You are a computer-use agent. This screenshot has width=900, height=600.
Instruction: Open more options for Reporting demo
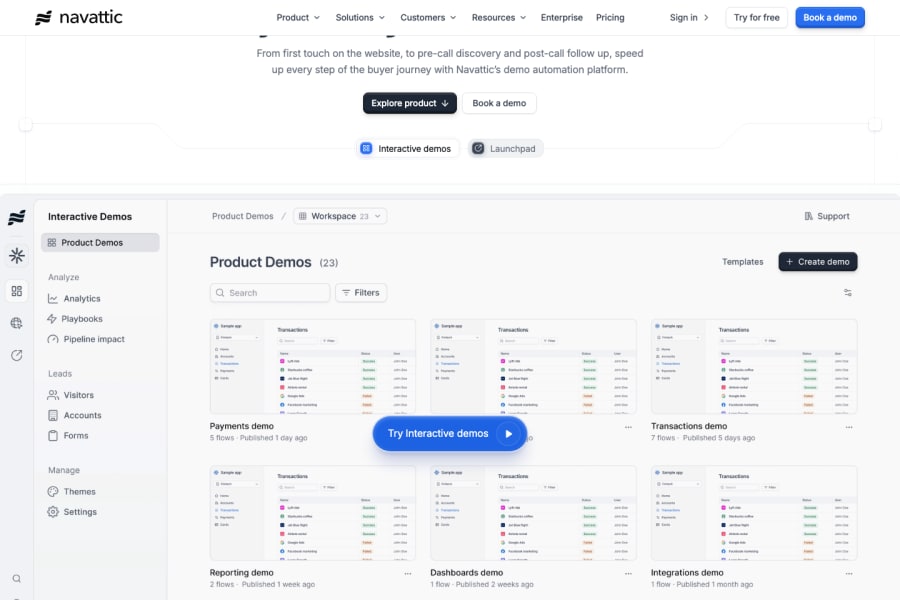408,574
